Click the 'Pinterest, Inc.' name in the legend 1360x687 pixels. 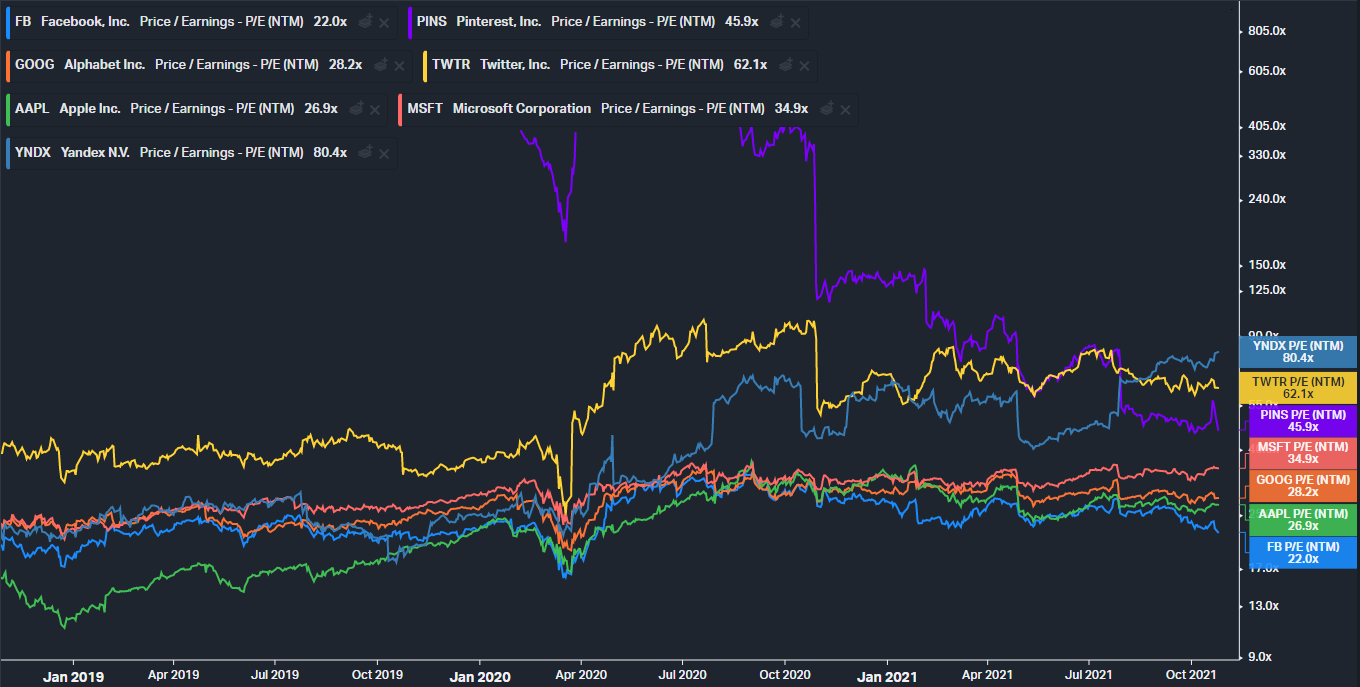pyautogui.click(x=499, y=21)
